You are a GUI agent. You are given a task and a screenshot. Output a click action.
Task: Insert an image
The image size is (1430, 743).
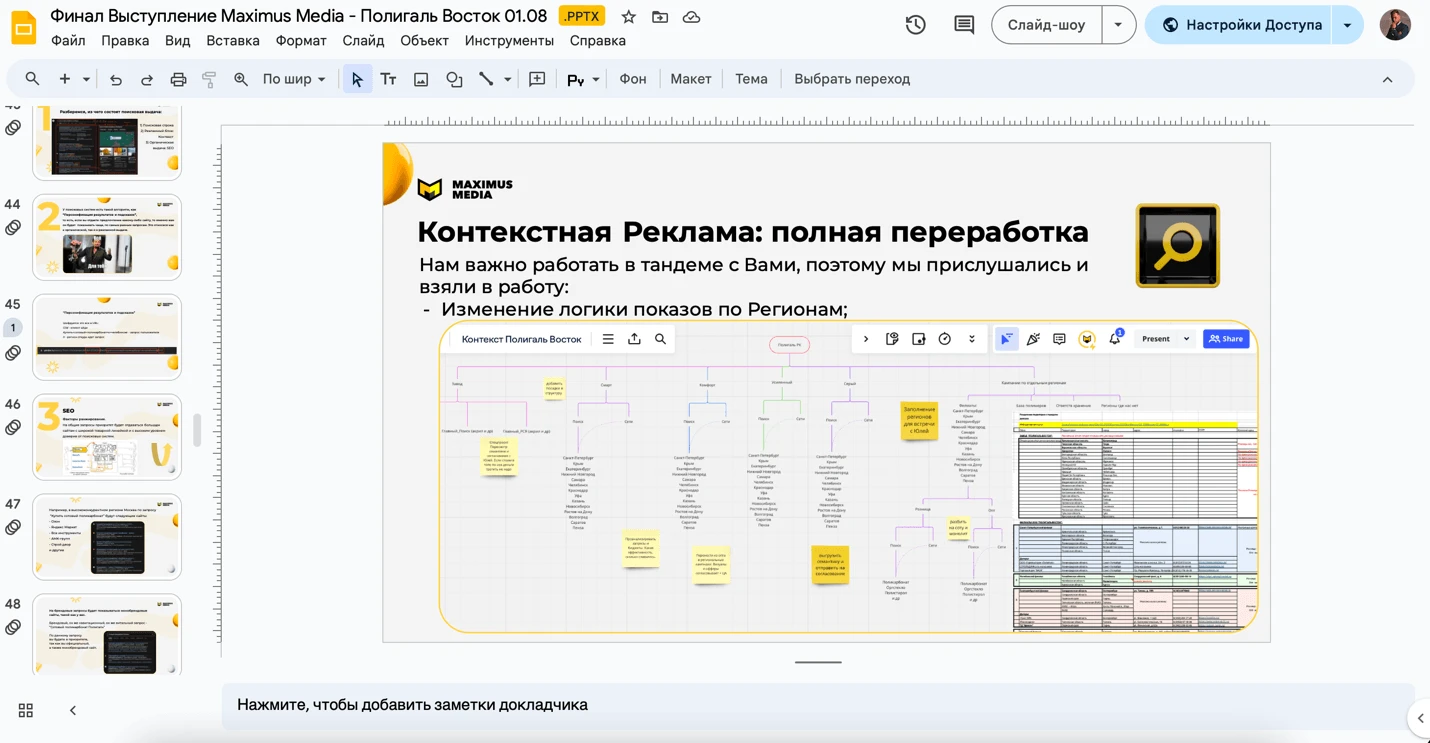(421, 79)
